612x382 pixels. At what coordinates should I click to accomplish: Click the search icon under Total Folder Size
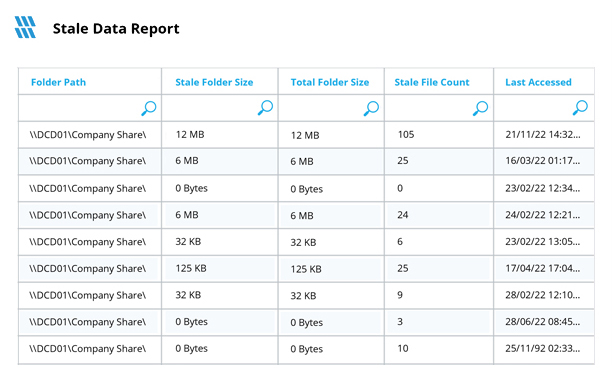click(x=371, y=108)
